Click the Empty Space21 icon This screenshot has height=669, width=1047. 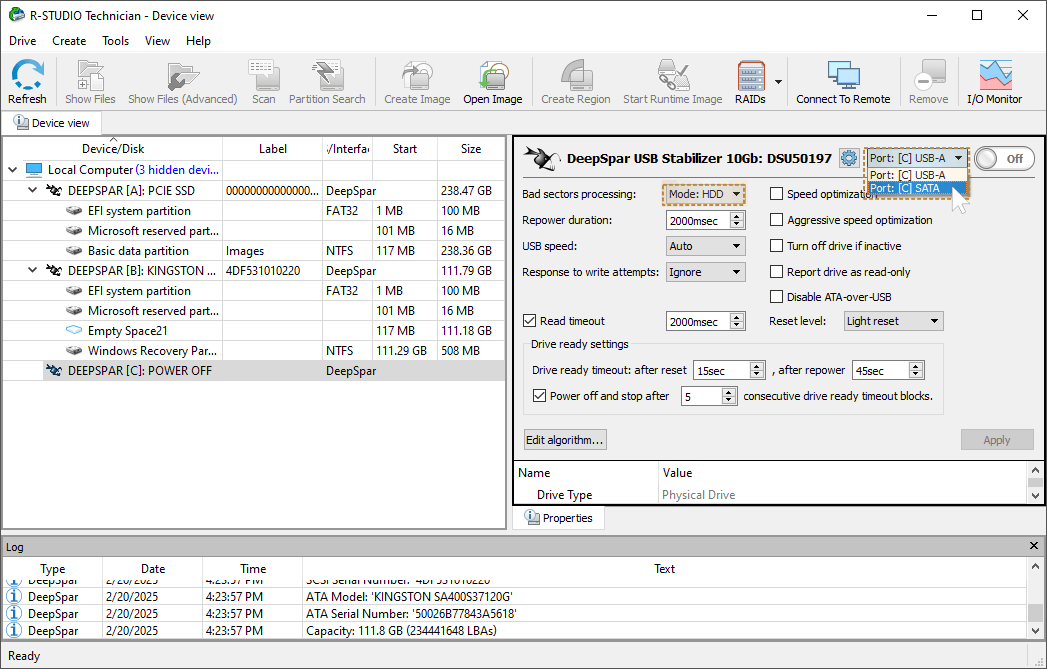click(x=73, y=330)
